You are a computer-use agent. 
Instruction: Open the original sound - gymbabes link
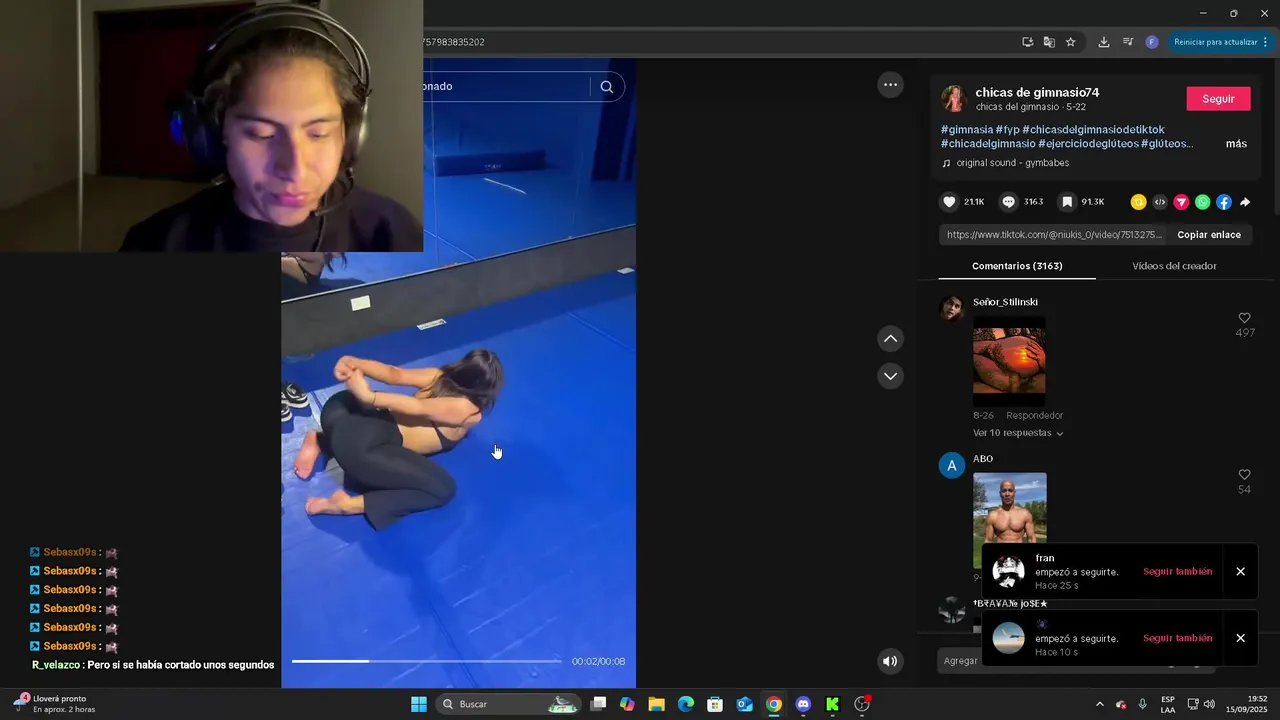click(x=1012, y=163)
